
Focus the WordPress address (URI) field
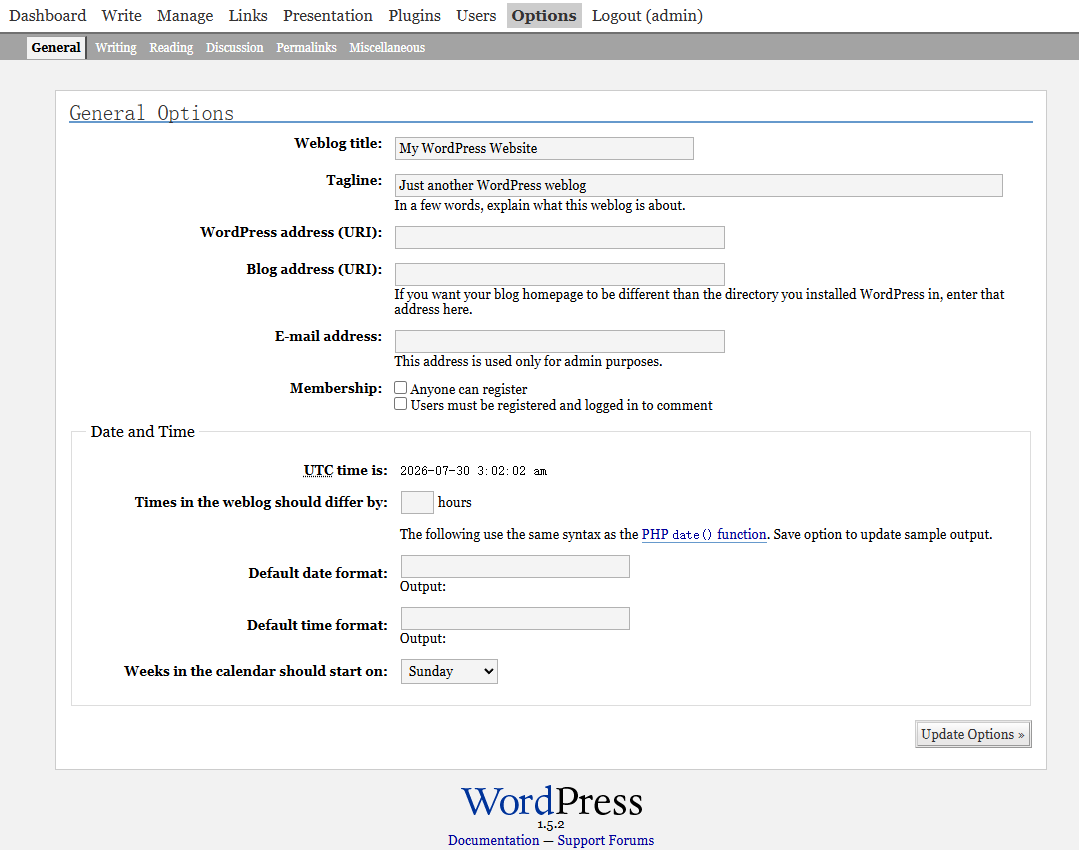coord(559,237)
